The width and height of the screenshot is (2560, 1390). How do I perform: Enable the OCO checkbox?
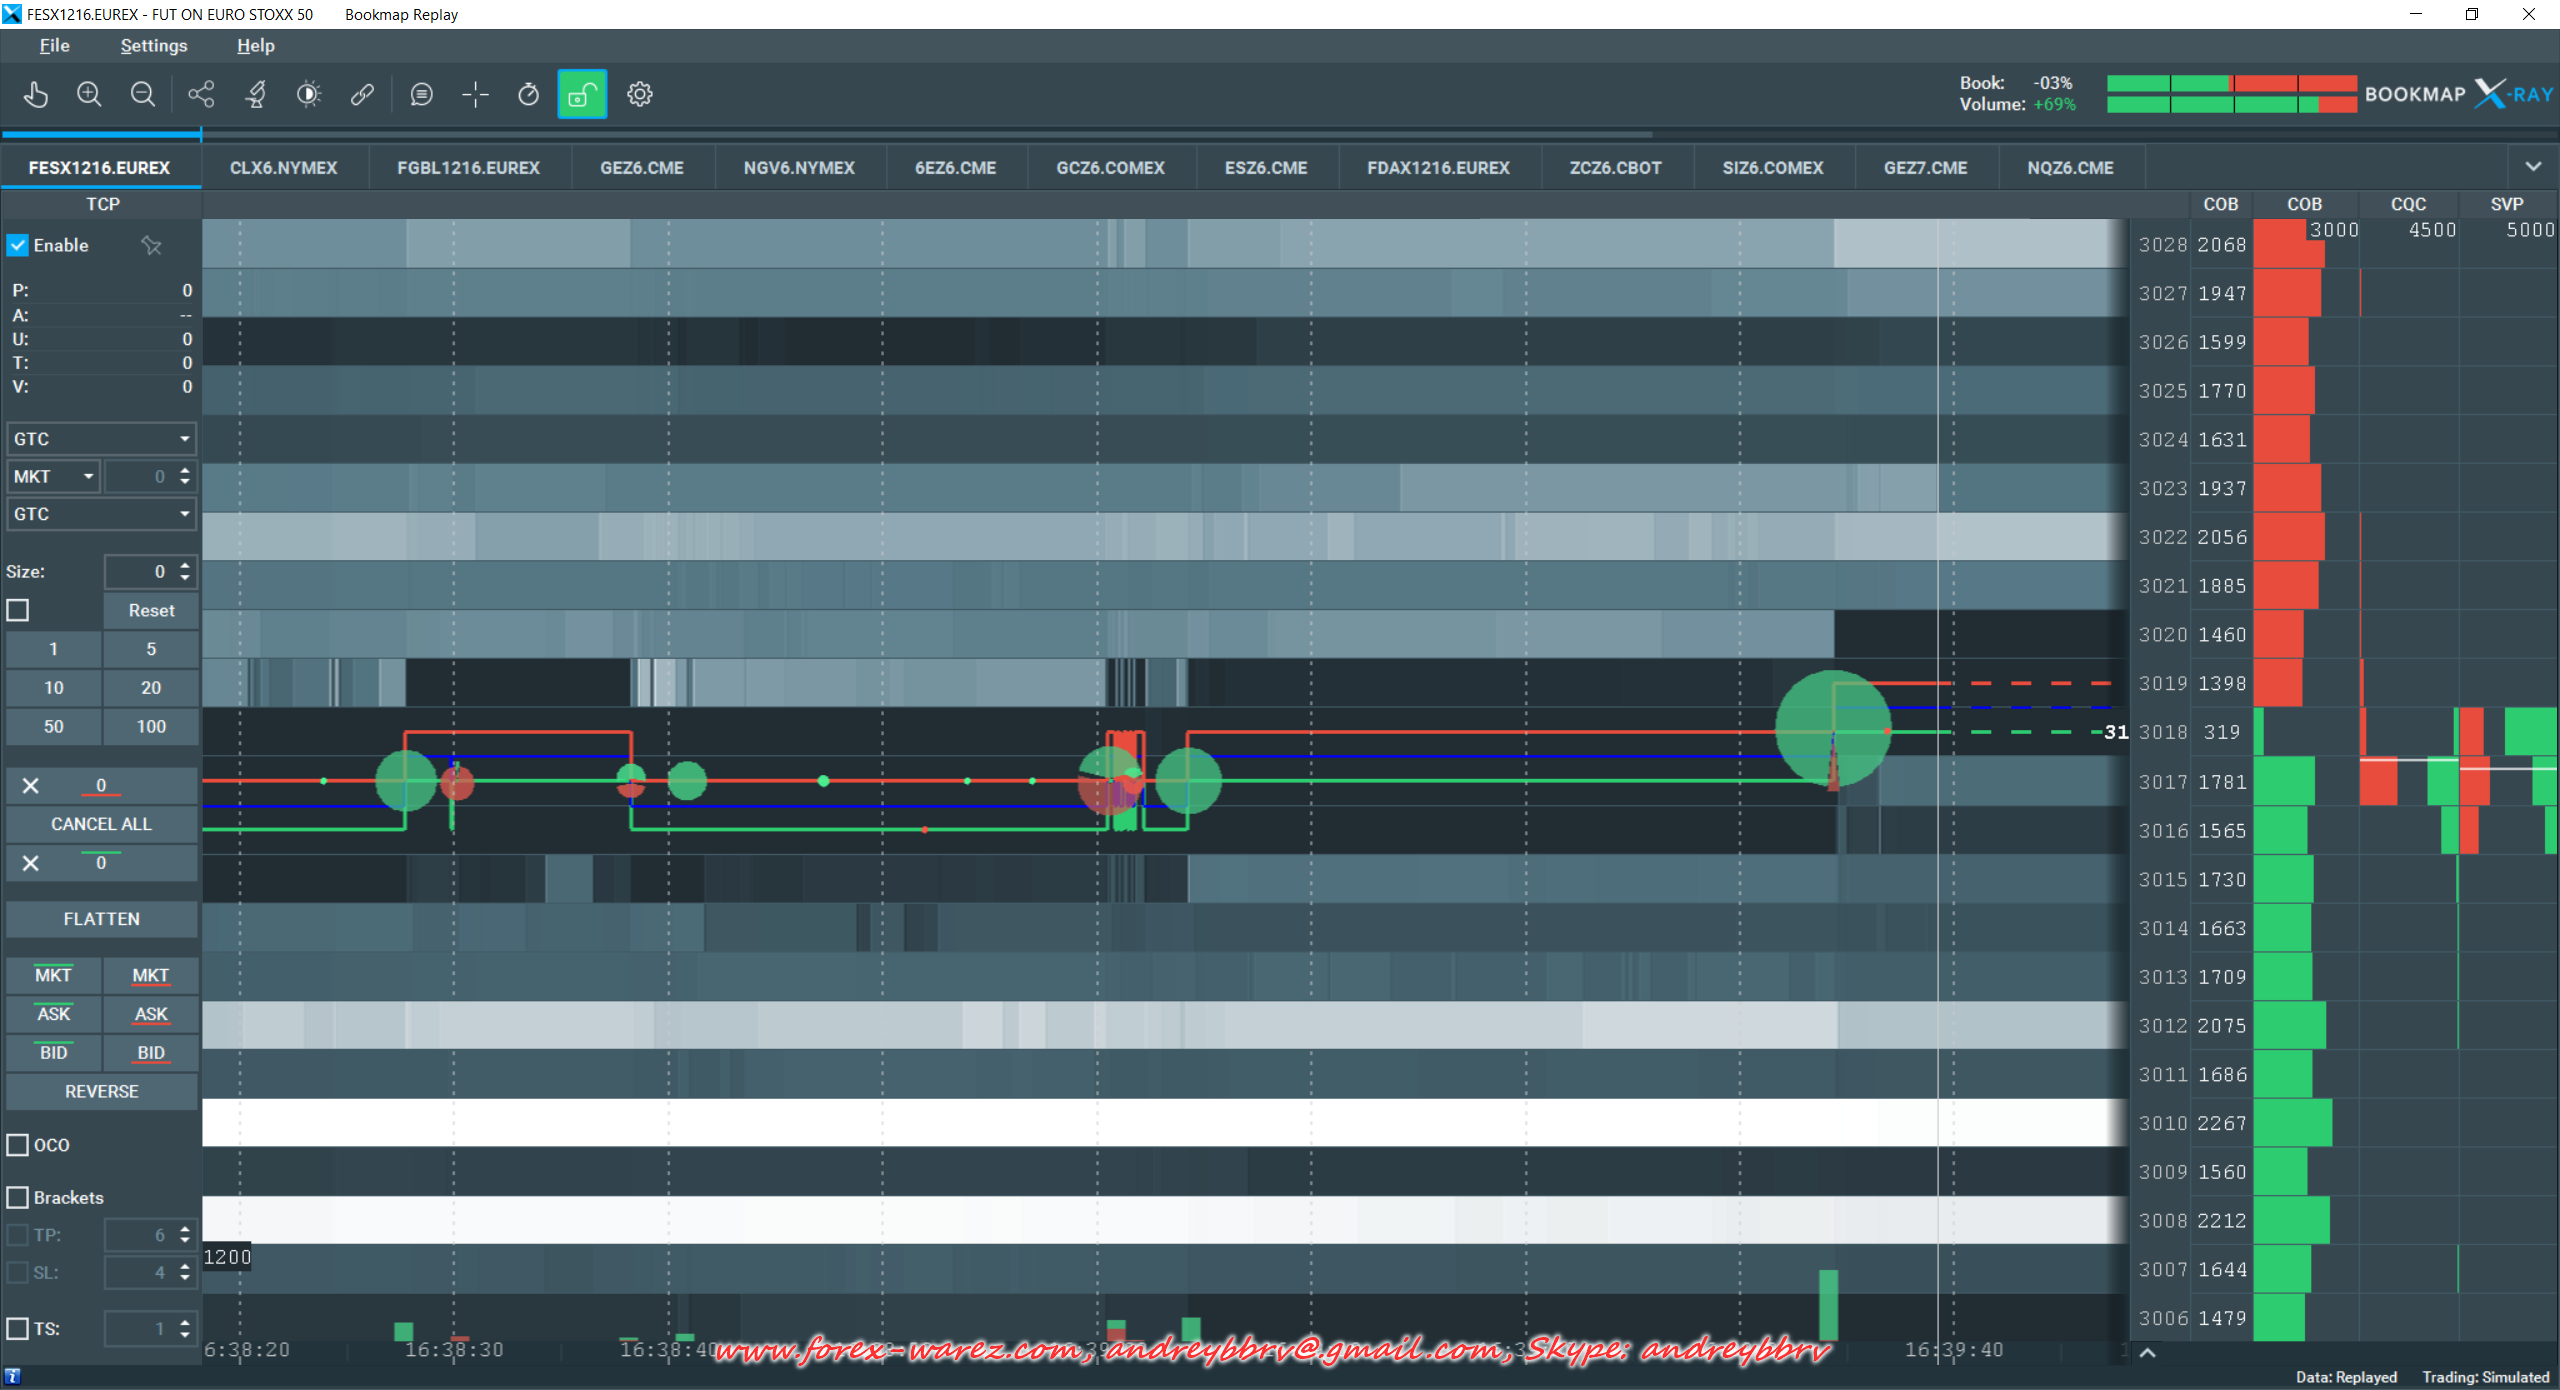(x=18, y=1145)
